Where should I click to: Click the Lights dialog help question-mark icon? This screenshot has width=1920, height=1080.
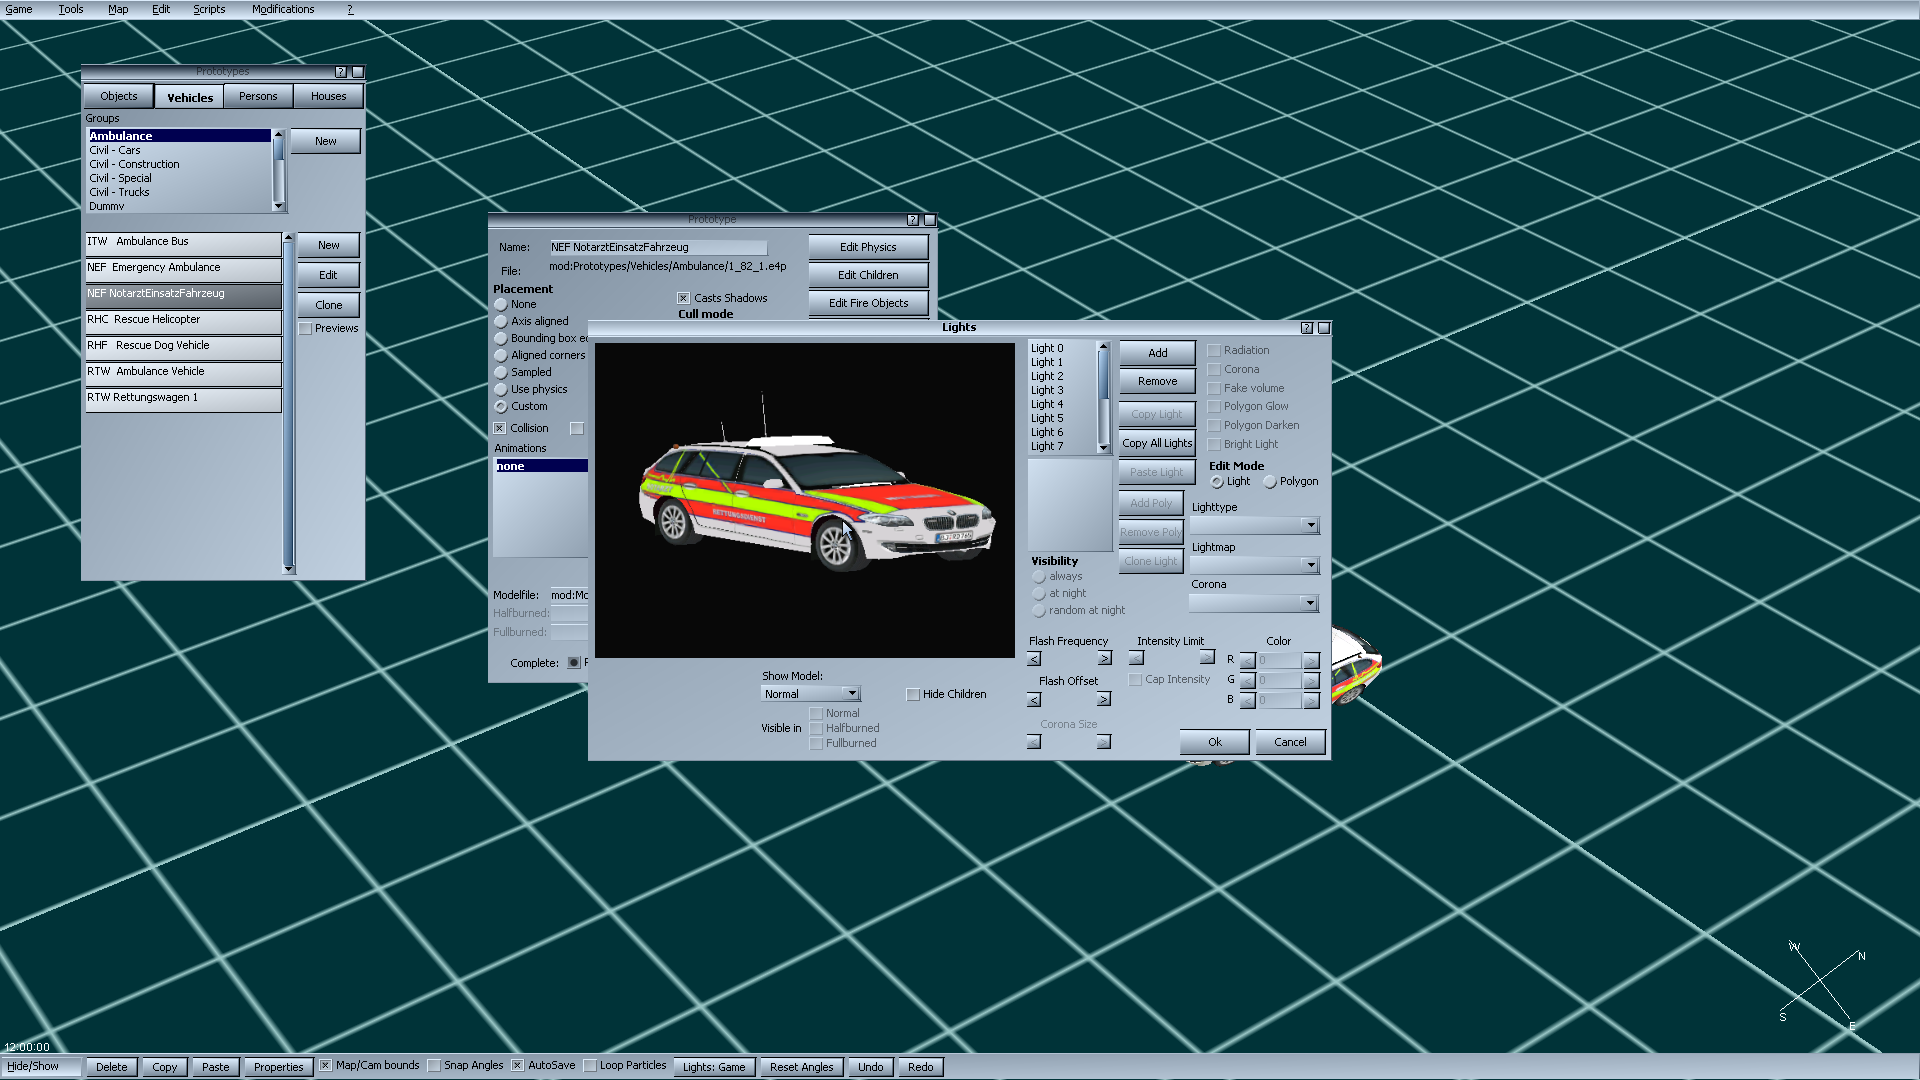tap(1307, 328)
